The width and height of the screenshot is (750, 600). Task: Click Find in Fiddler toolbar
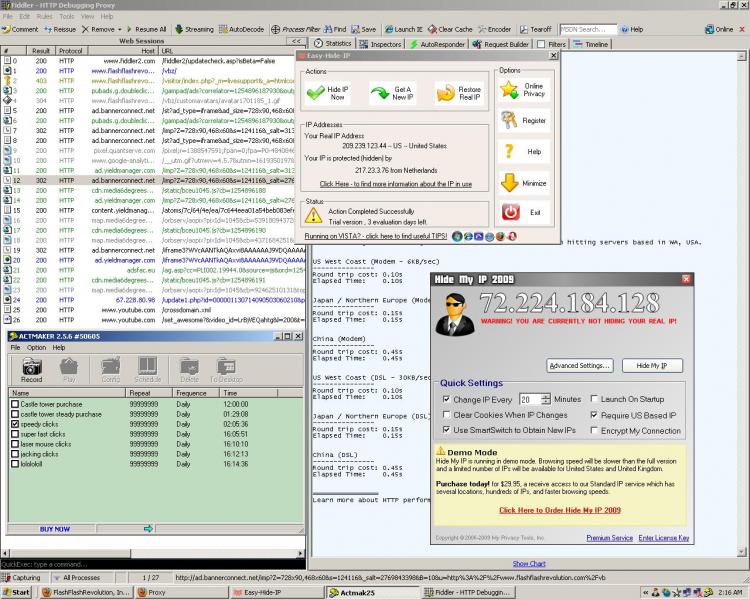(335, 29)
